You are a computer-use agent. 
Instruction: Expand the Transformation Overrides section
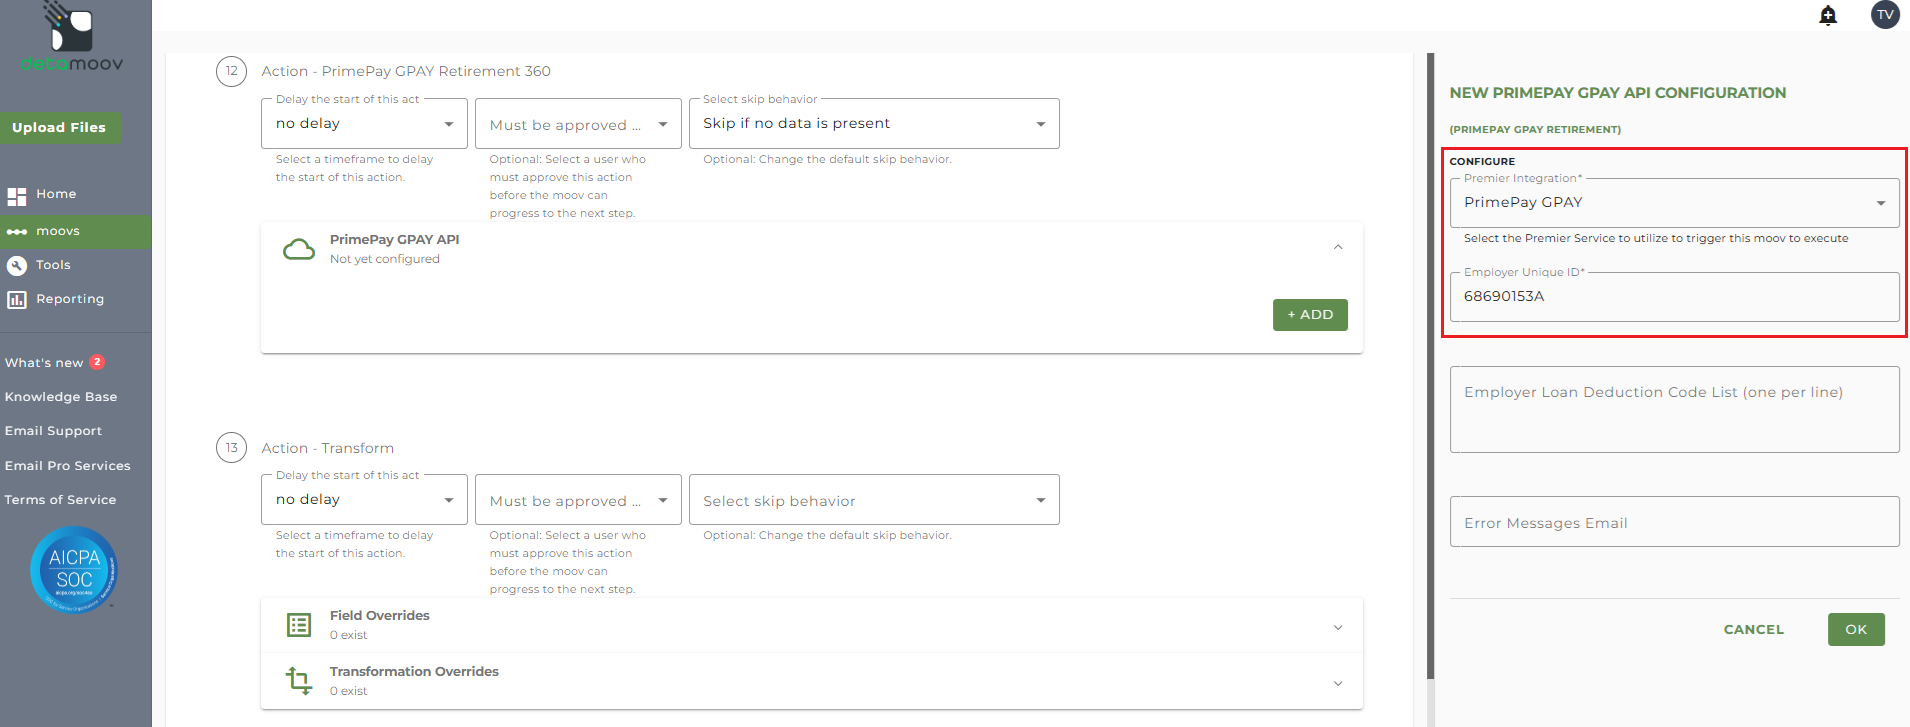click(1338, 683)
